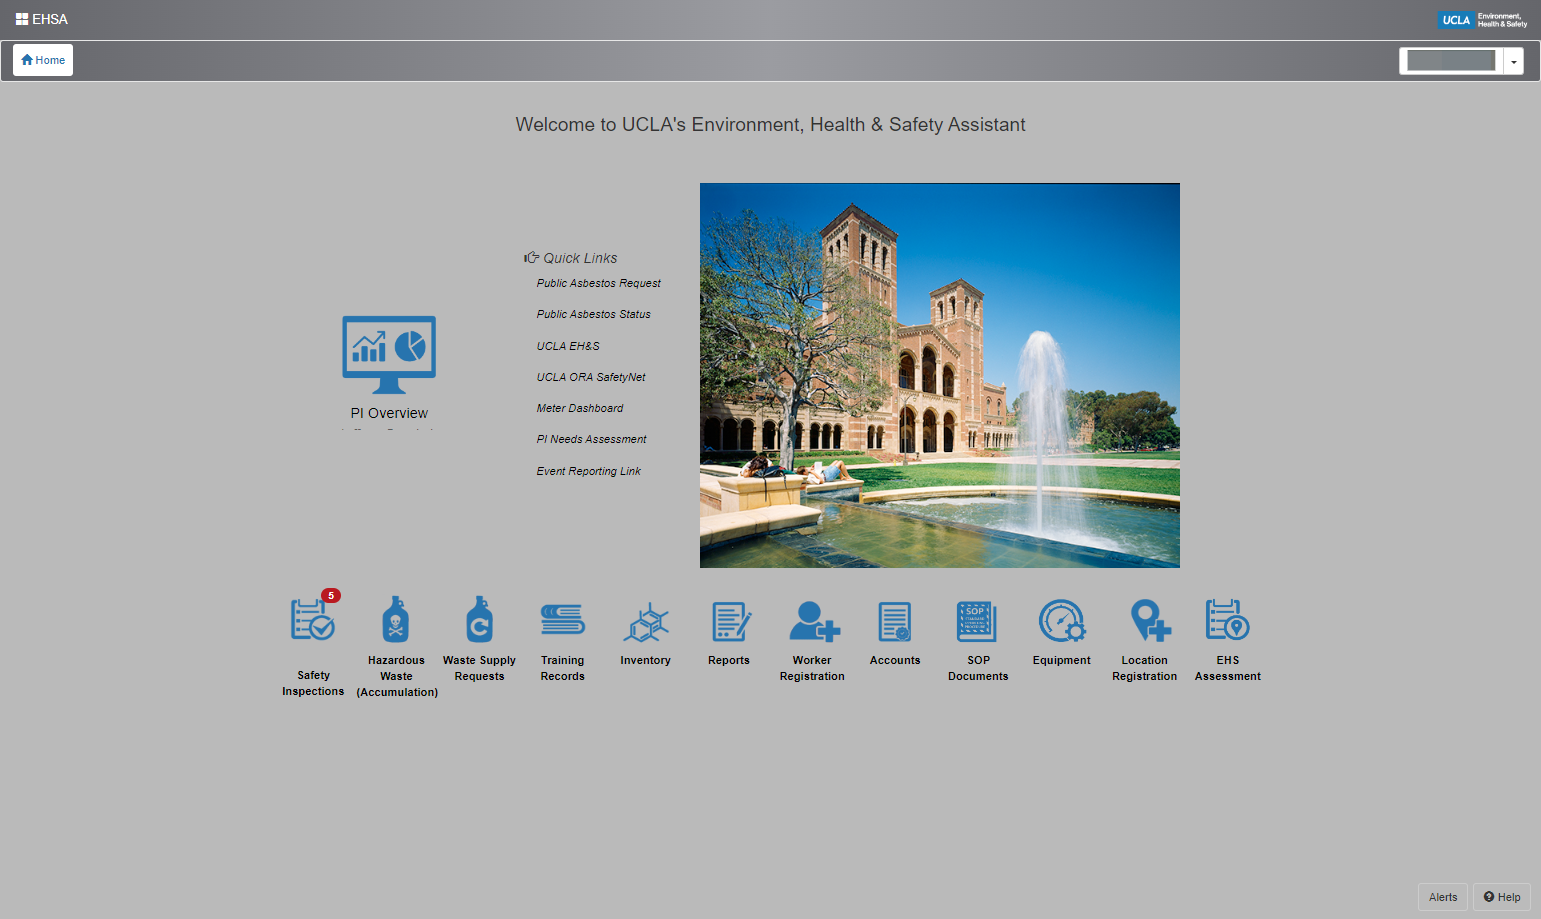1541x919 pixels.
Task: Open Event Reporting Link
Action: point(588,471)
